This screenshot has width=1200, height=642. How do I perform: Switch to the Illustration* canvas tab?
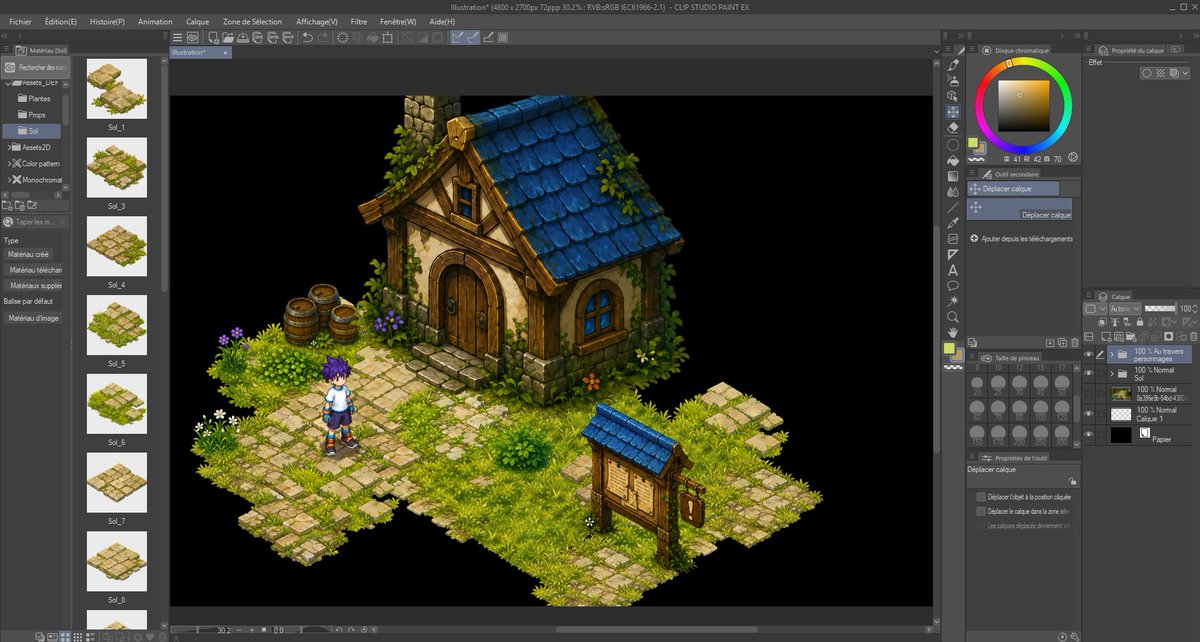[200, 52]
